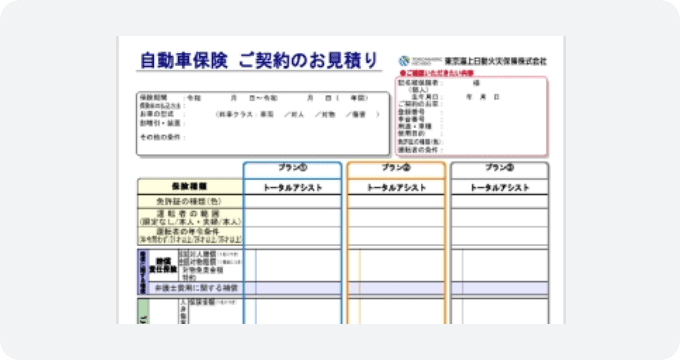
Task: Click the 対人賠償 row label
Action: 203,254
